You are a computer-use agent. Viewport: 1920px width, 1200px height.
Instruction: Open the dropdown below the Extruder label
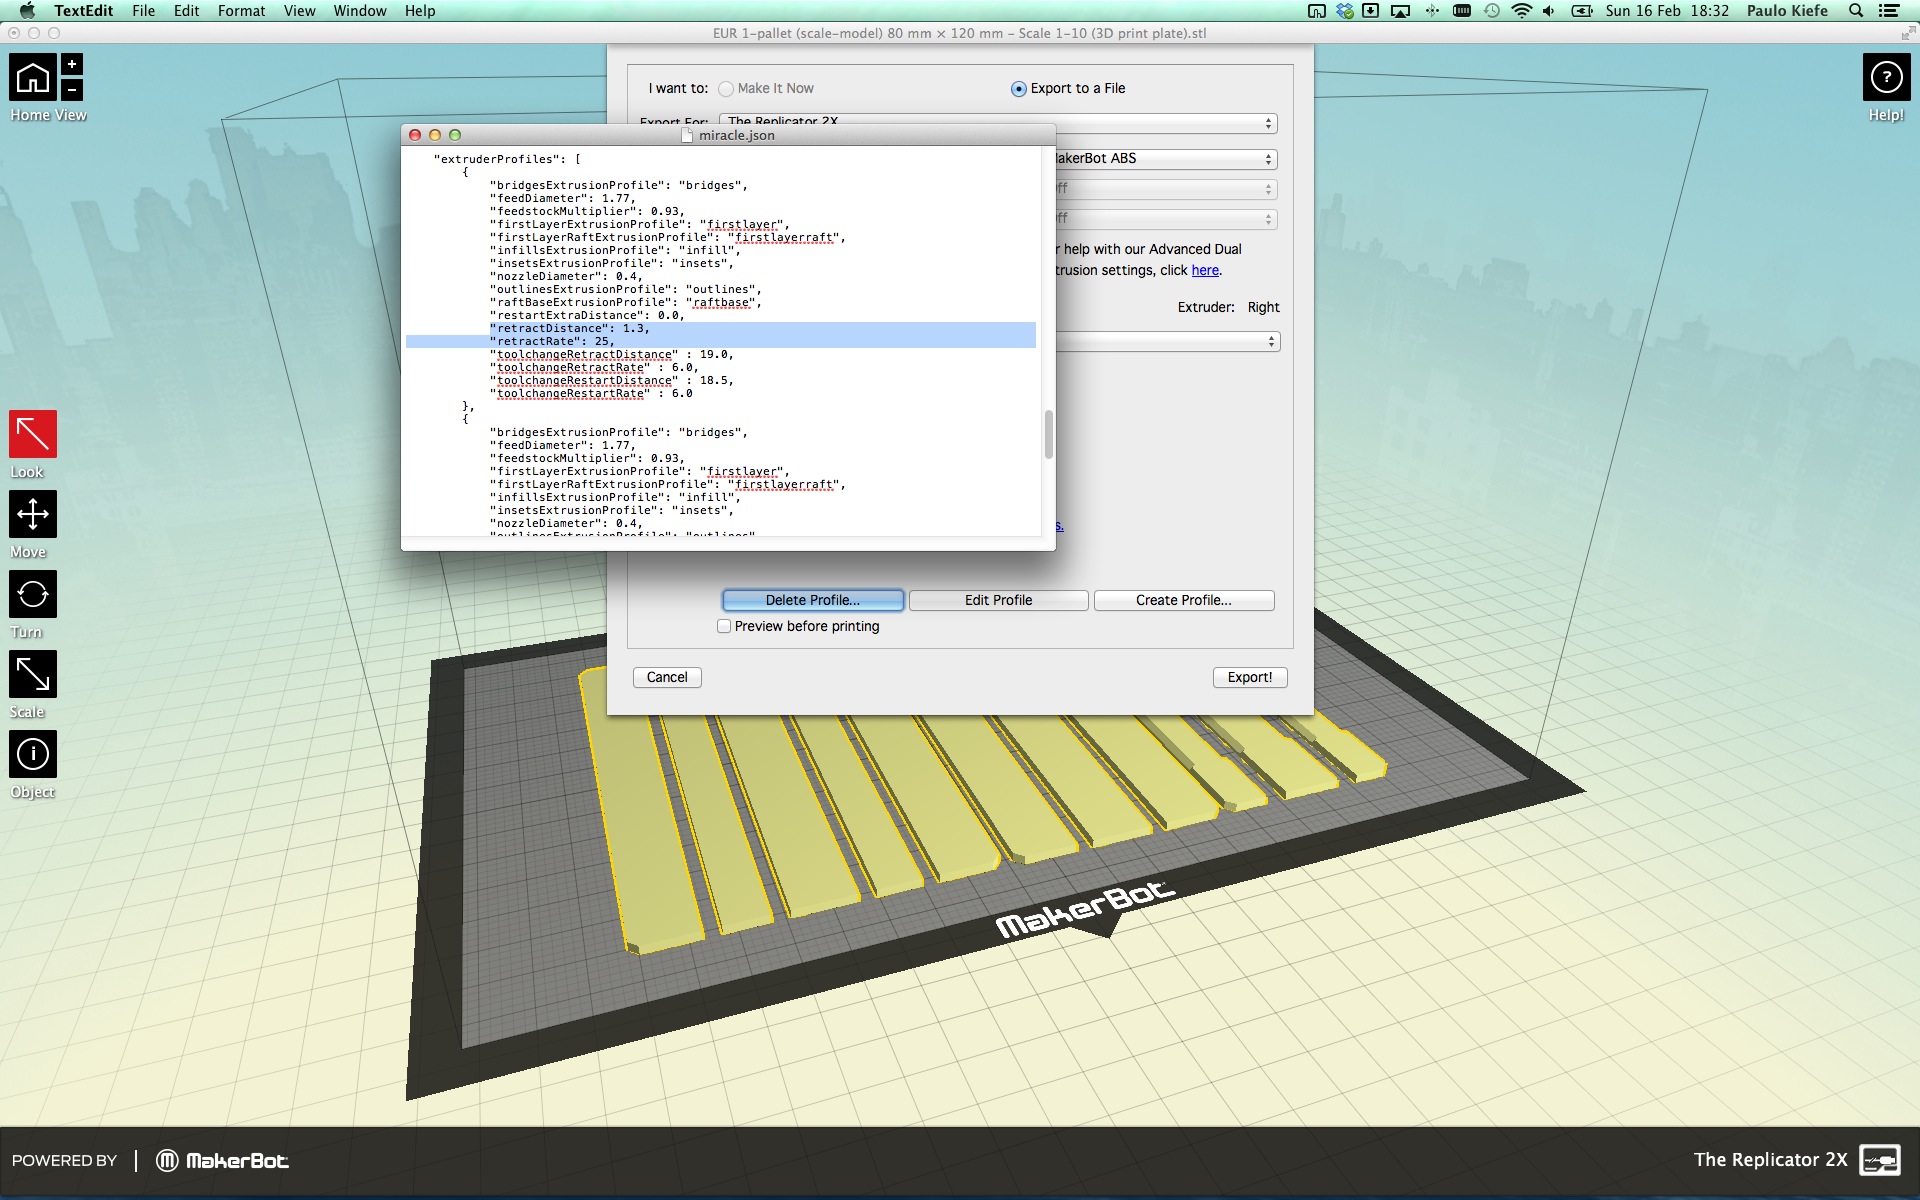click(1167, 342)
